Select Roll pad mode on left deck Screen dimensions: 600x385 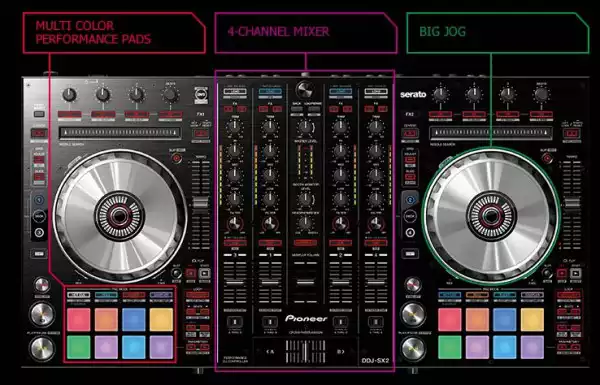(106, 295)
